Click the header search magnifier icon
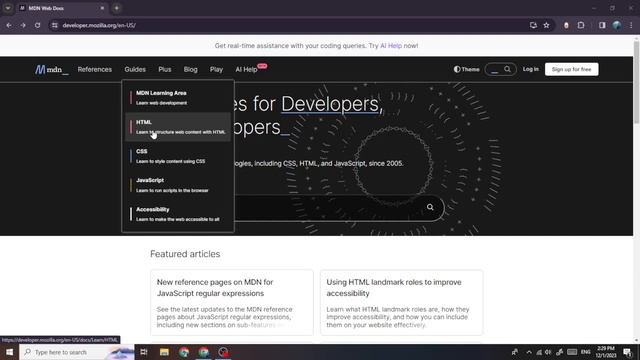This screenshot has height=360, width=640. 507,69
